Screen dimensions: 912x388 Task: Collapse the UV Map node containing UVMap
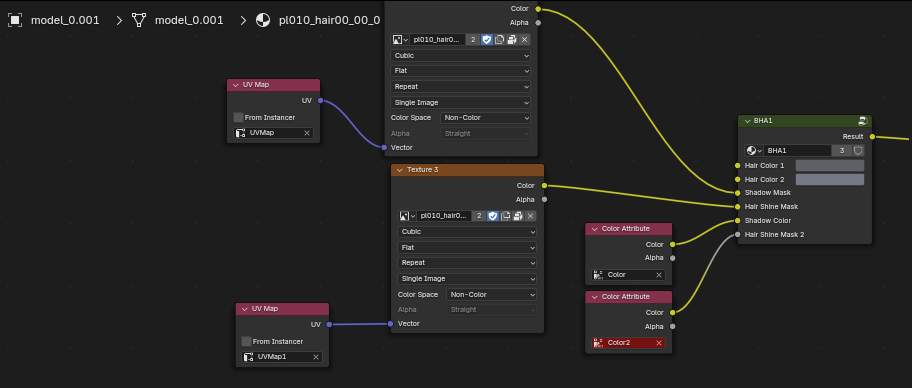pyautogui.click(x=236, y=85)
